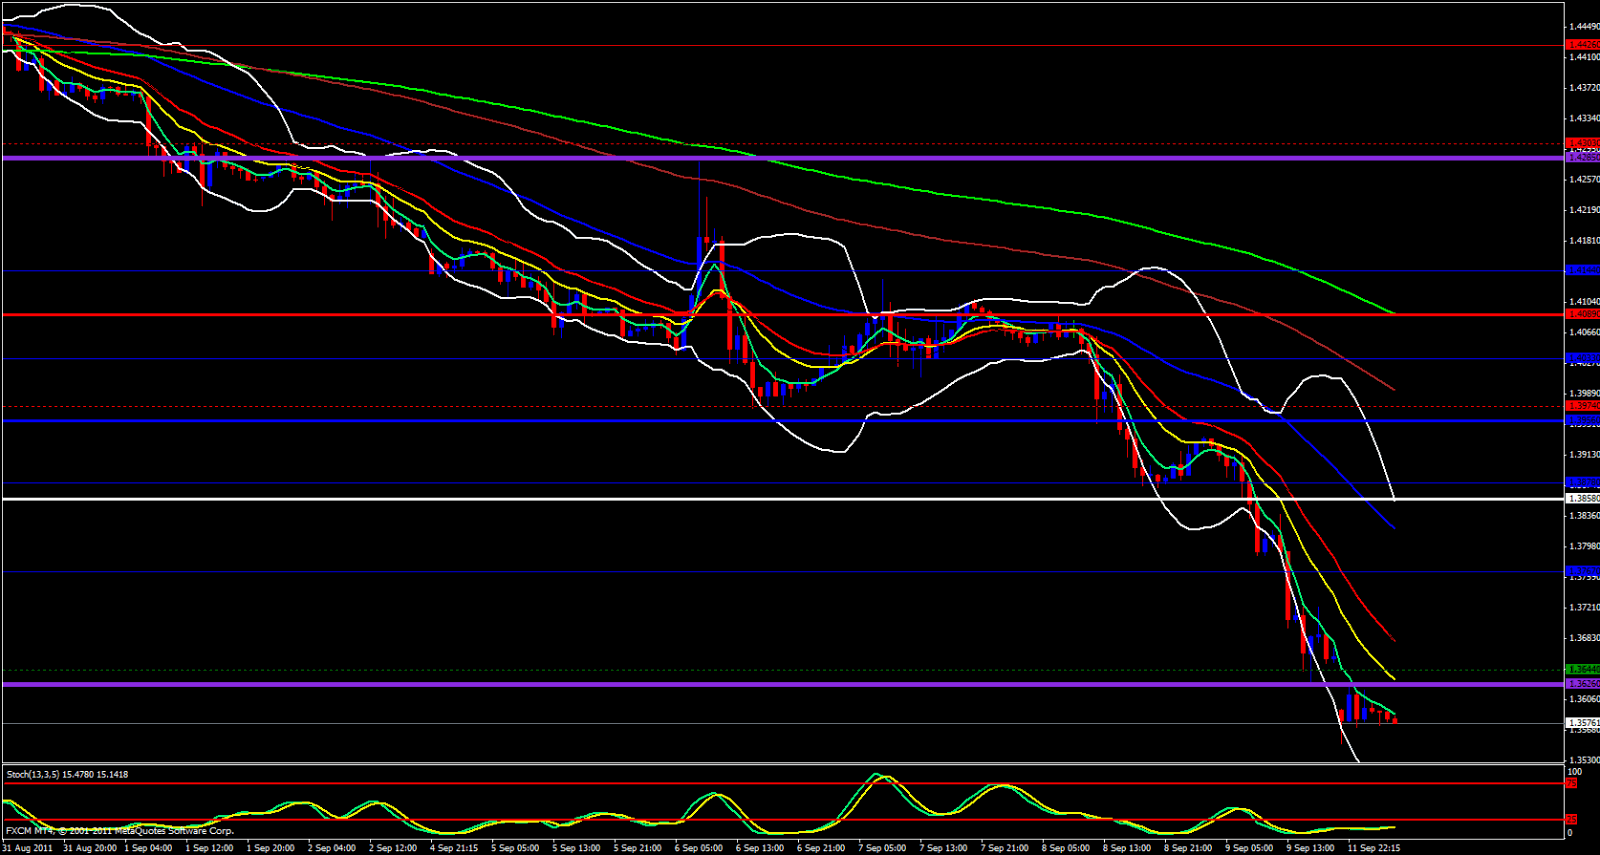Select the stochastic 25 level tag
The width and height of the screenshot is (1600, 855).
[x=1572, y=820]
